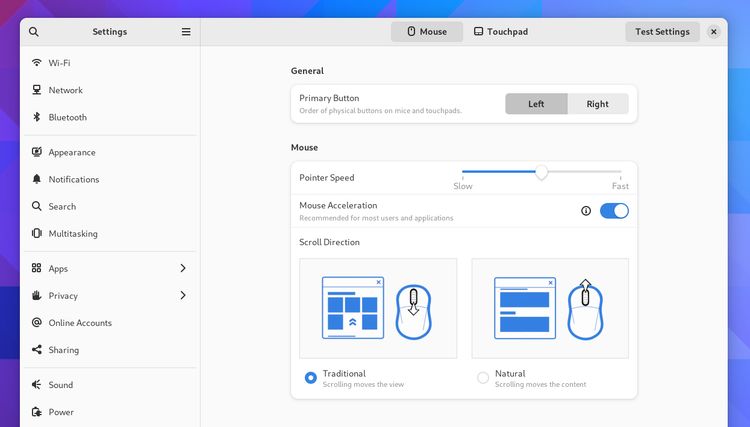Click the Test Settings button
The image size is (750, 427).
coord(662,32)
